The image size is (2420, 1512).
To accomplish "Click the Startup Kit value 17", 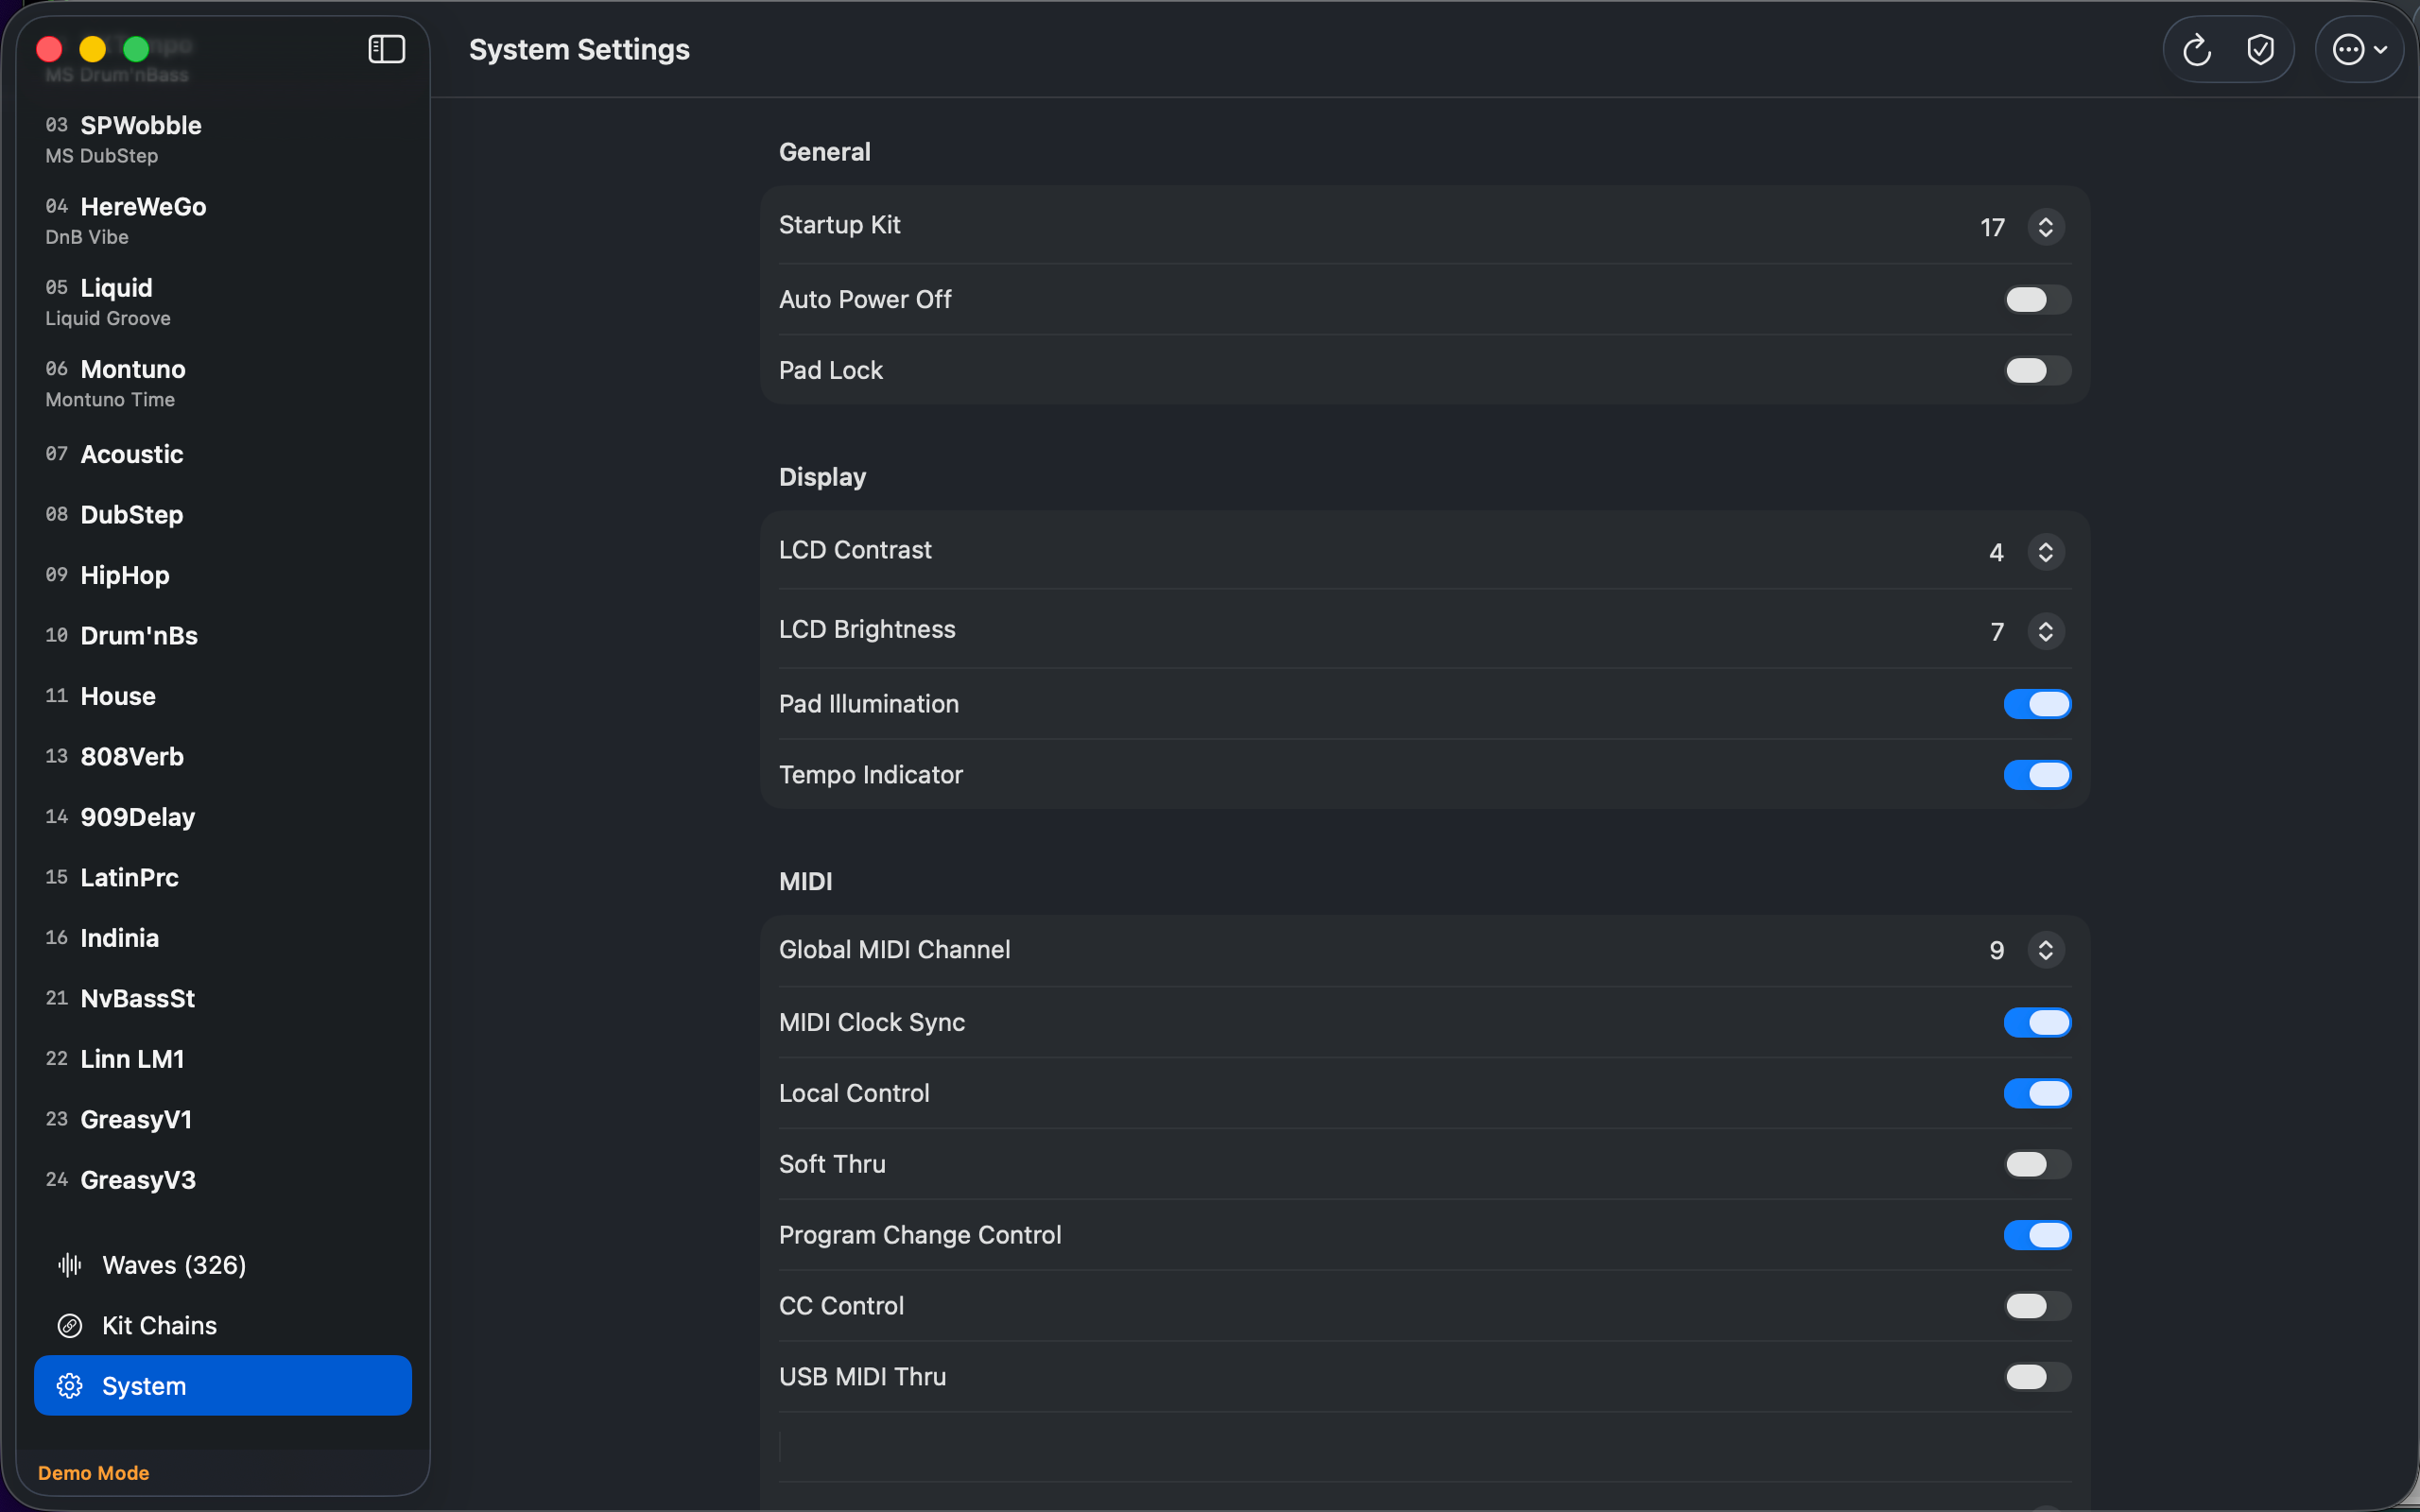I will 1992,228.
